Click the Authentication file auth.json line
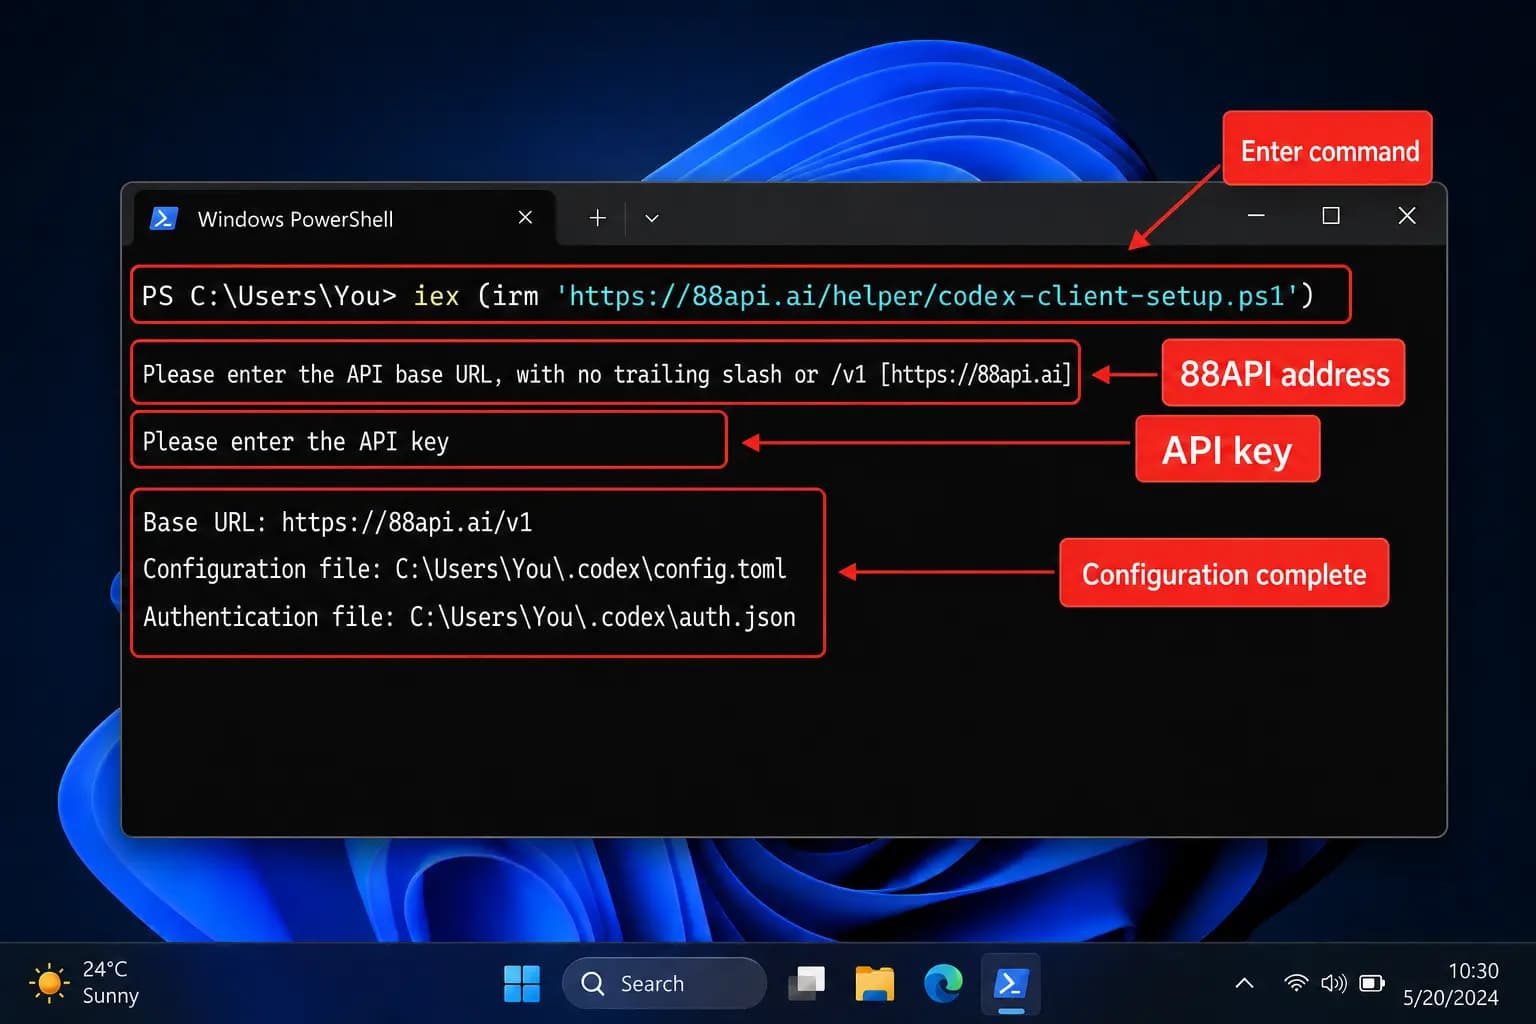The image size is (1536, 1024). click(x=469, y=617)
